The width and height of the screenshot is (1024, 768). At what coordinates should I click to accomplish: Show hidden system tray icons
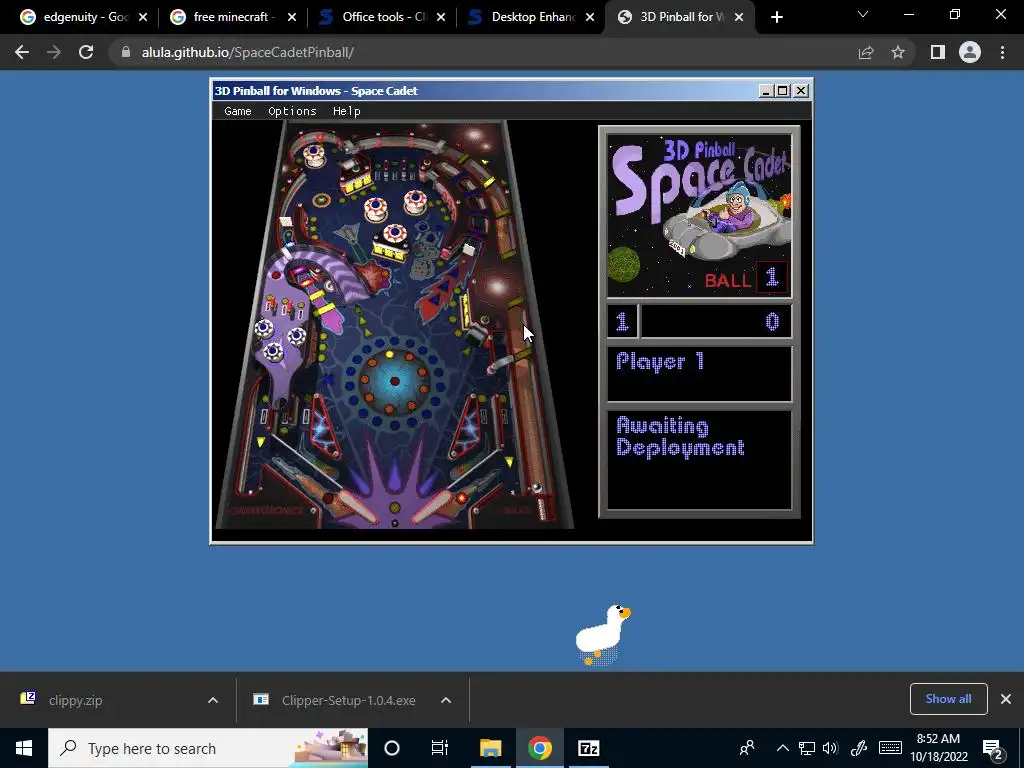tap(782, 748)
